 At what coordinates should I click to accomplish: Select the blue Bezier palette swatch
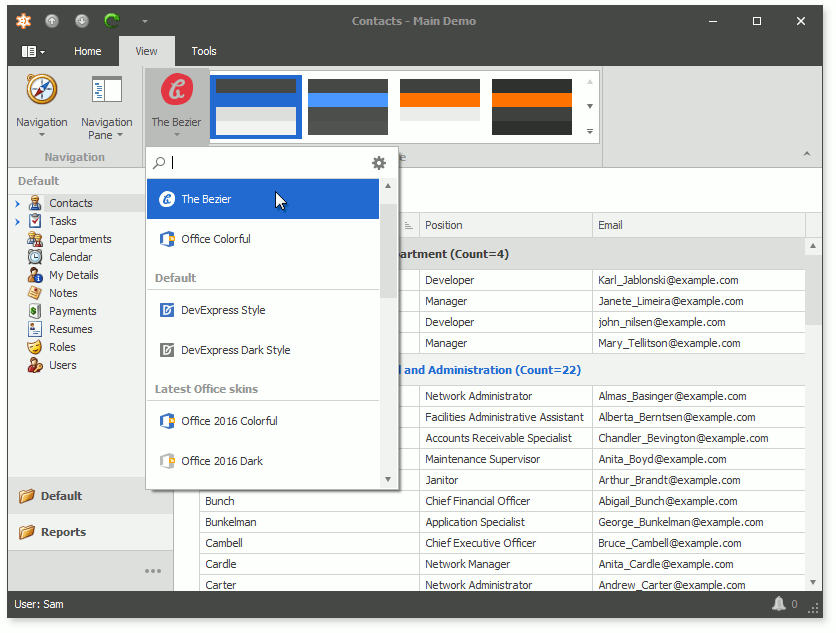(256, 107)
